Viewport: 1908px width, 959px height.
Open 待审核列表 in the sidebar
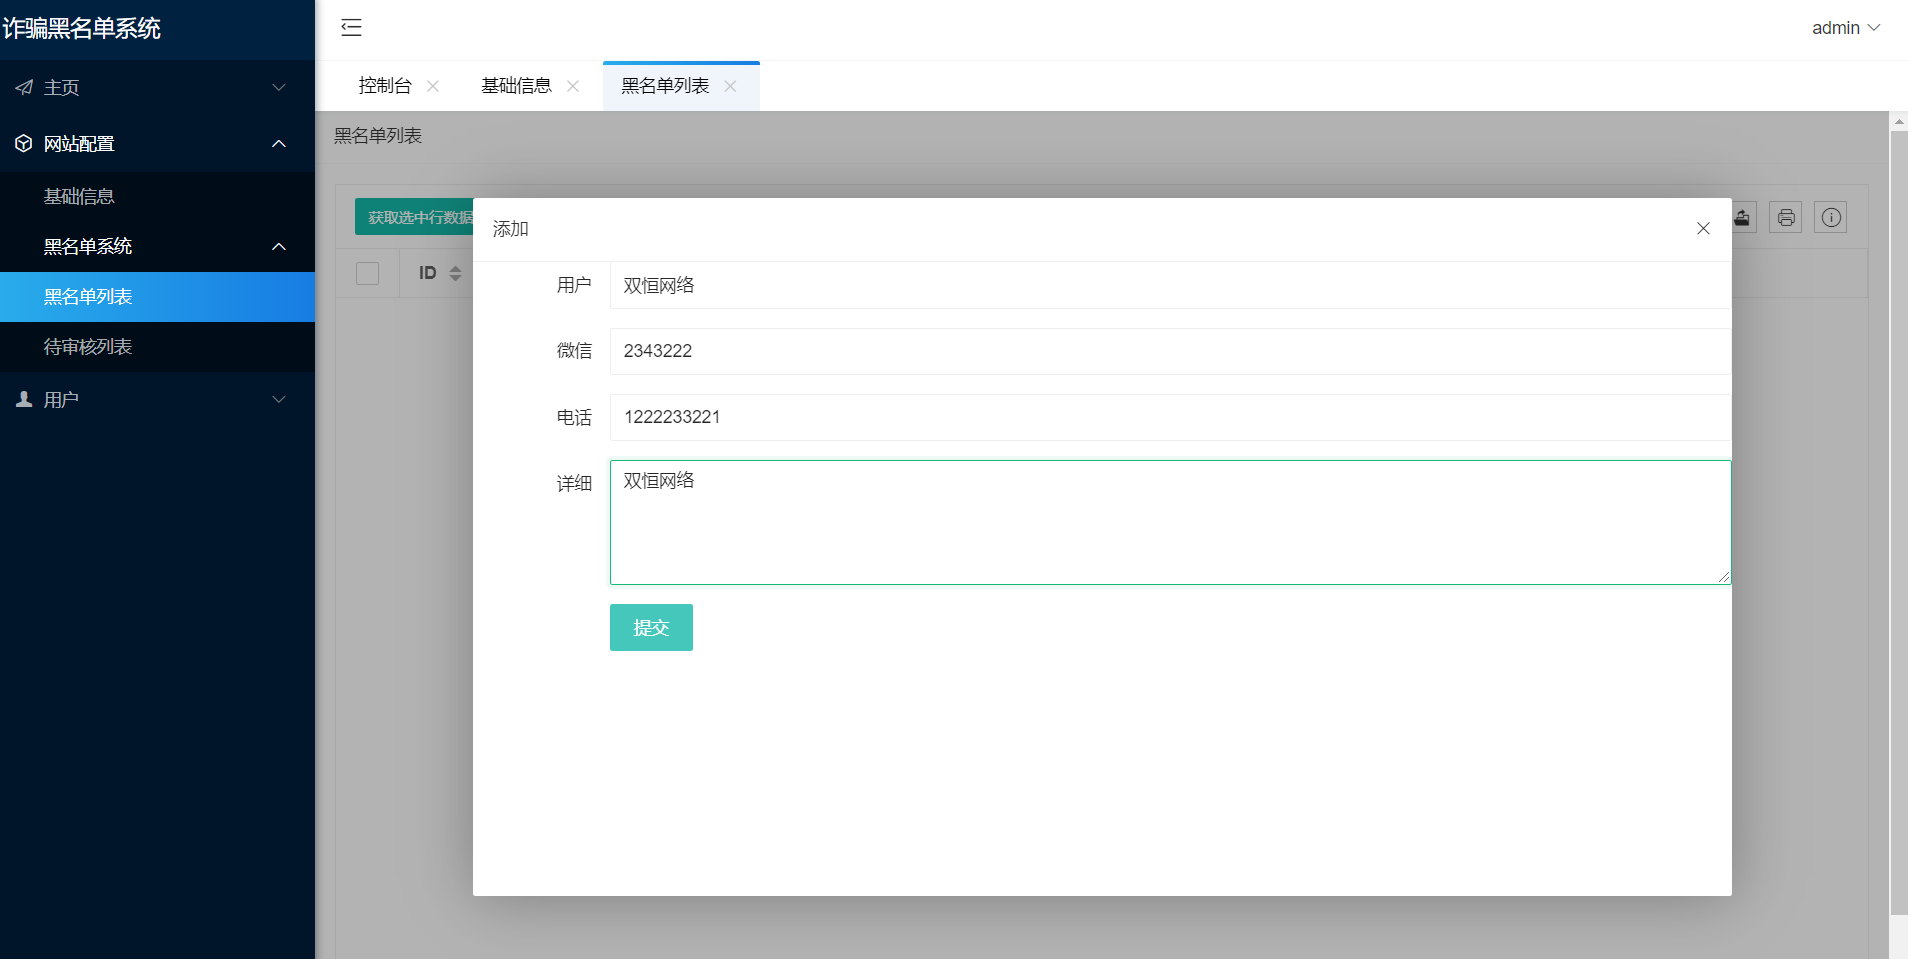[88, 347]
